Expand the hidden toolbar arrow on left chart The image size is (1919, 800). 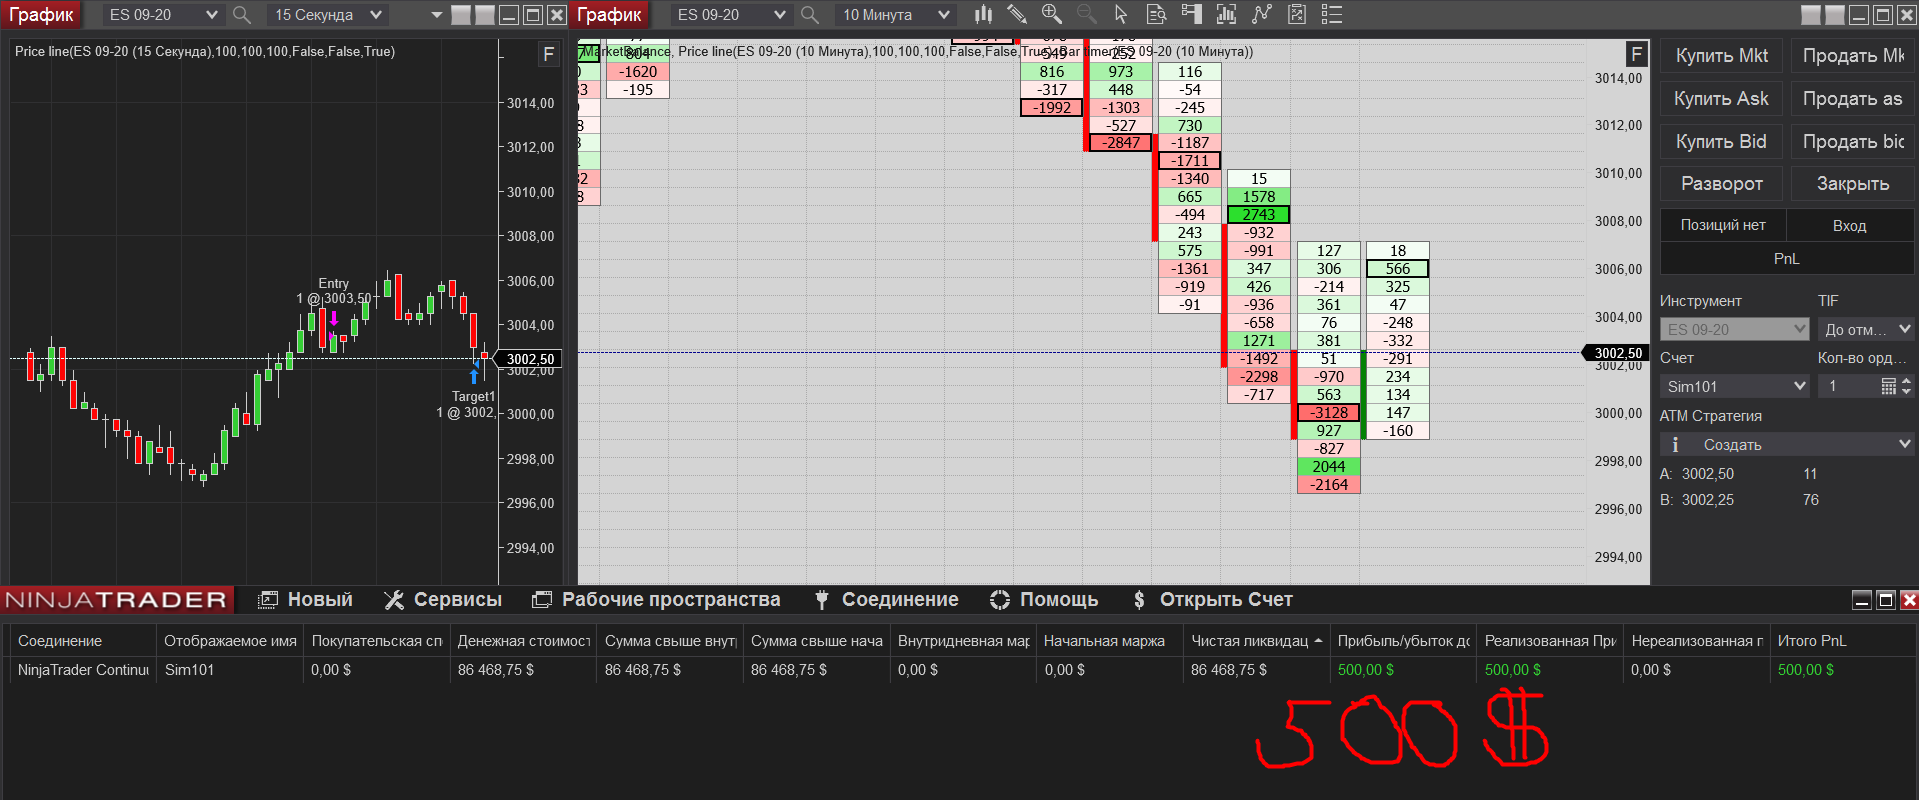coord(437,15)
